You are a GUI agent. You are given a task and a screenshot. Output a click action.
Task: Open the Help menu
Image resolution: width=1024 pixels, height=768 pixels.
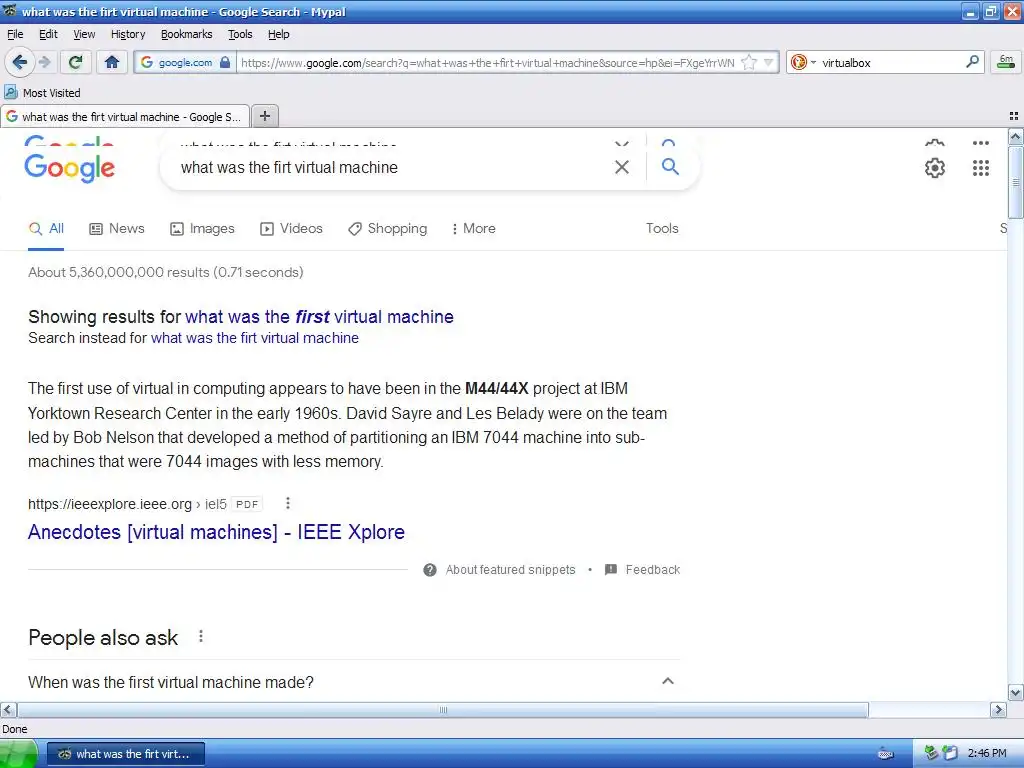pyautogui.click(x=279, y=34)
